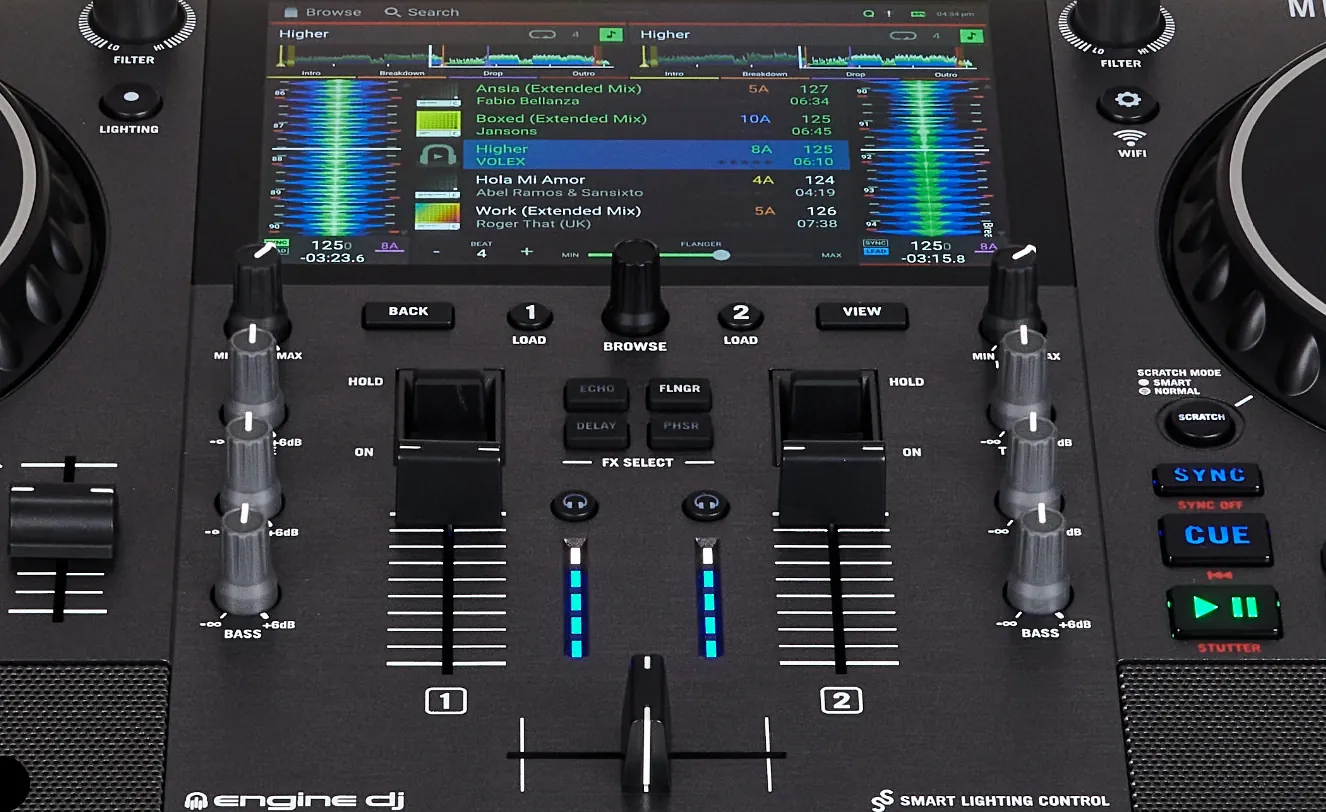
Task: Jump to left deck Intro section marker
Action: click(312, 74)
